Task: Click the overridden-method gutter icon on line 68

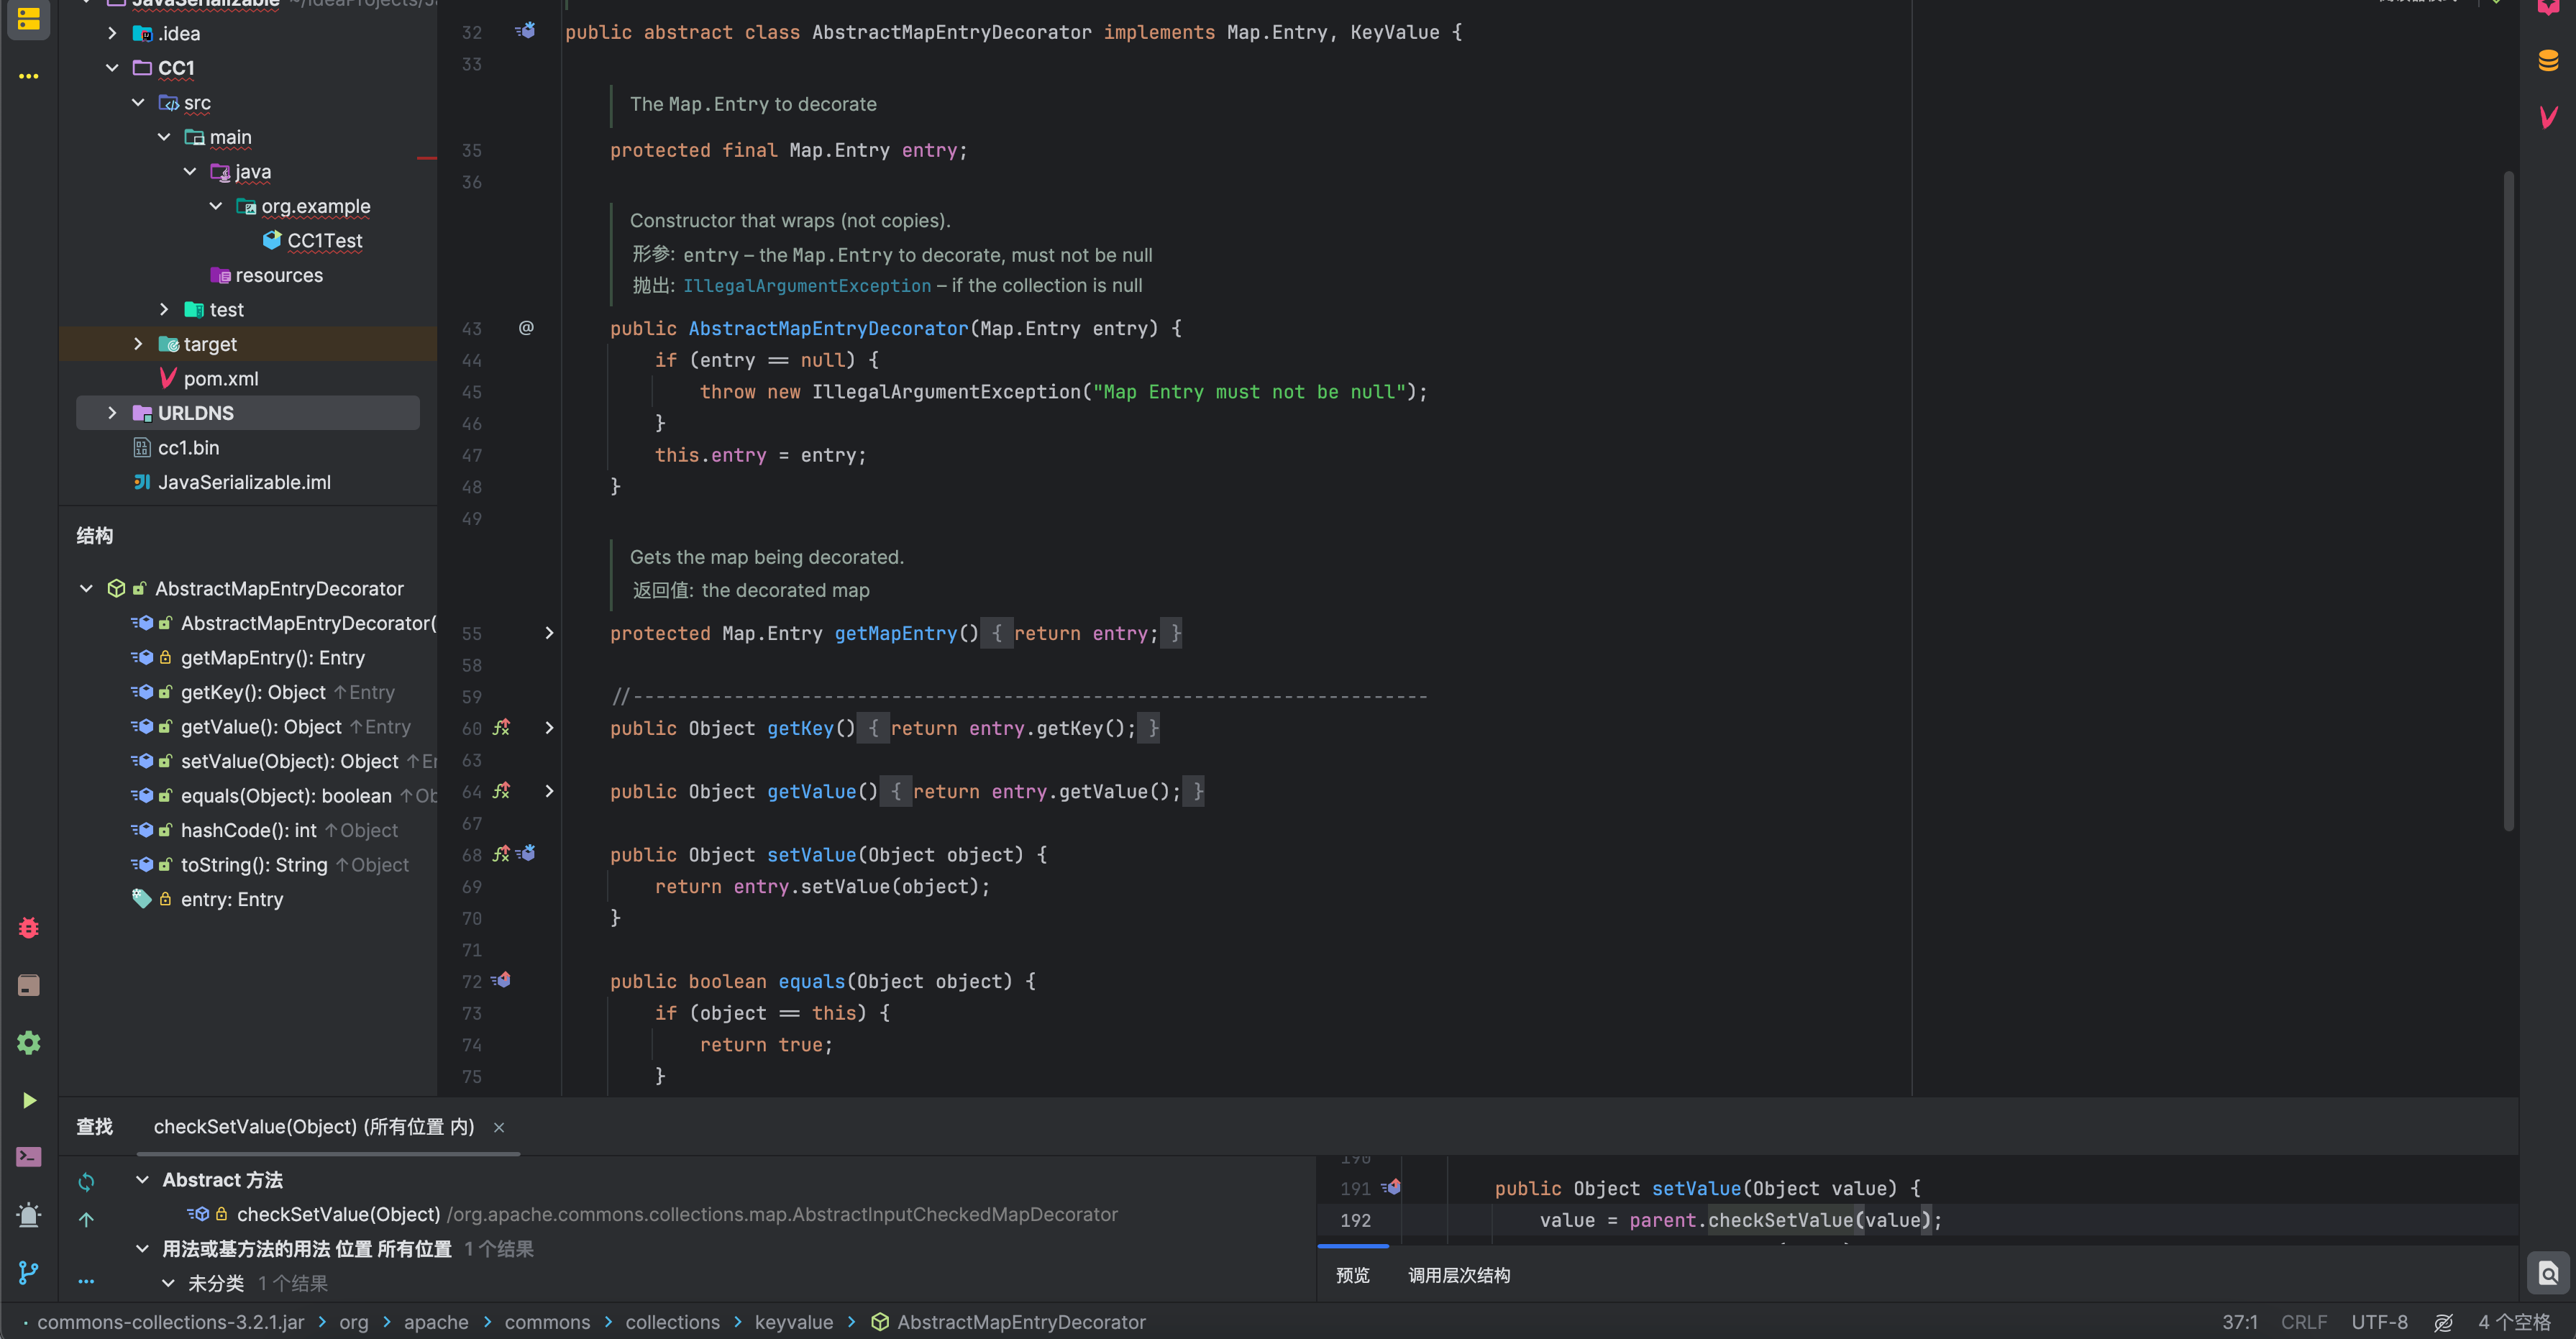Action: tap(526, 853)
